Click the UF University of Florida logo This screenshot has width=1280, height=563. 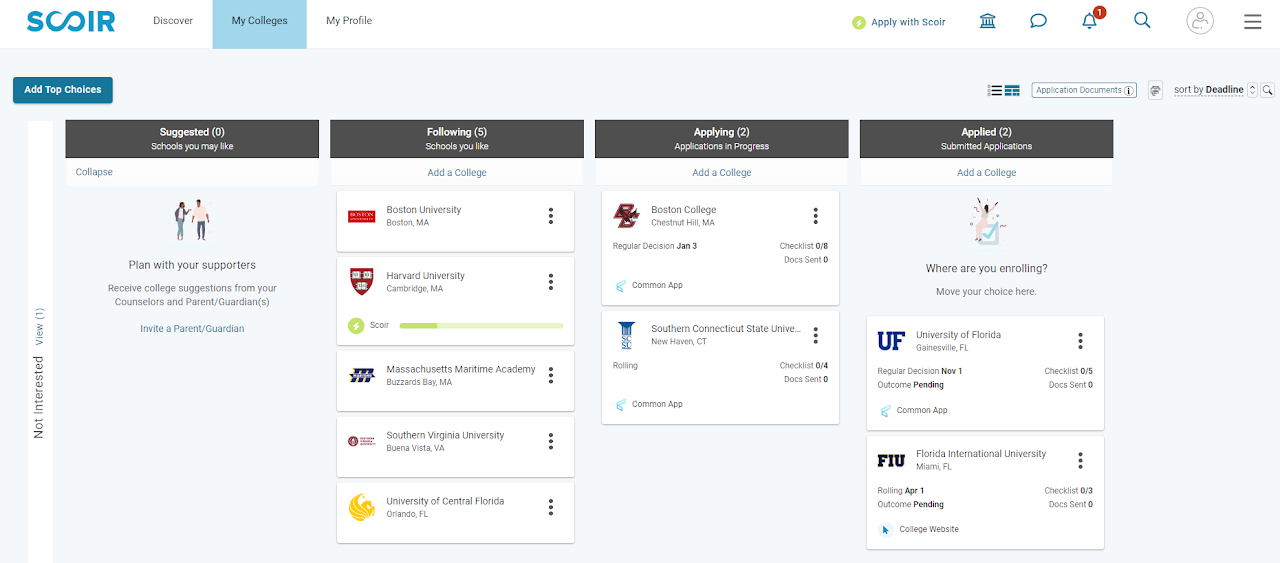891,341
